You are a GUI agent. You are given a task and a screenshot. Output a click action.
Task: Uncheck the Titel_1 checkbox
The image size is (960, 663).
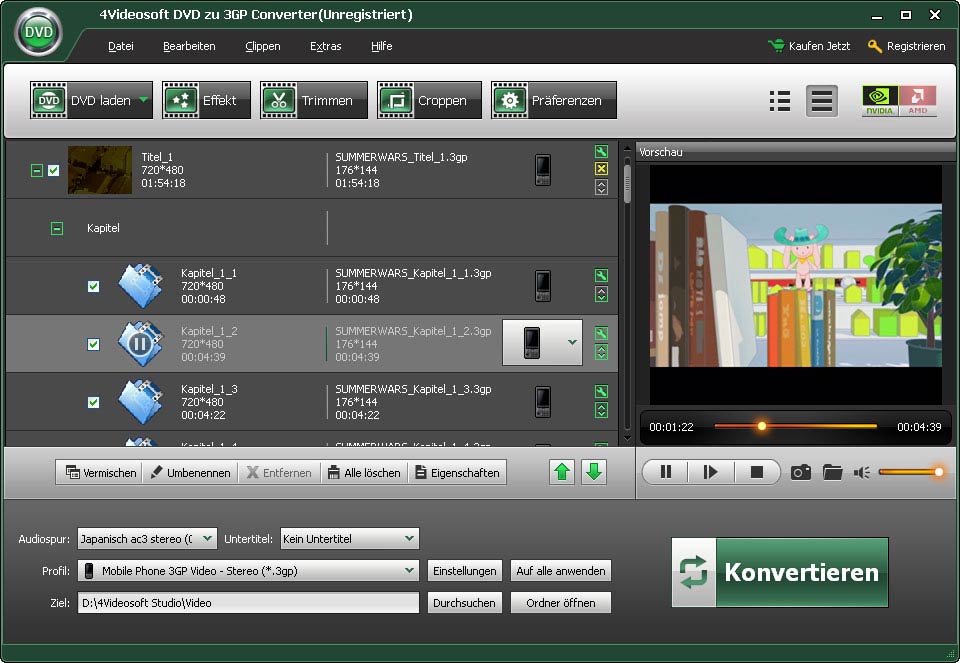(x=54, y=170)
